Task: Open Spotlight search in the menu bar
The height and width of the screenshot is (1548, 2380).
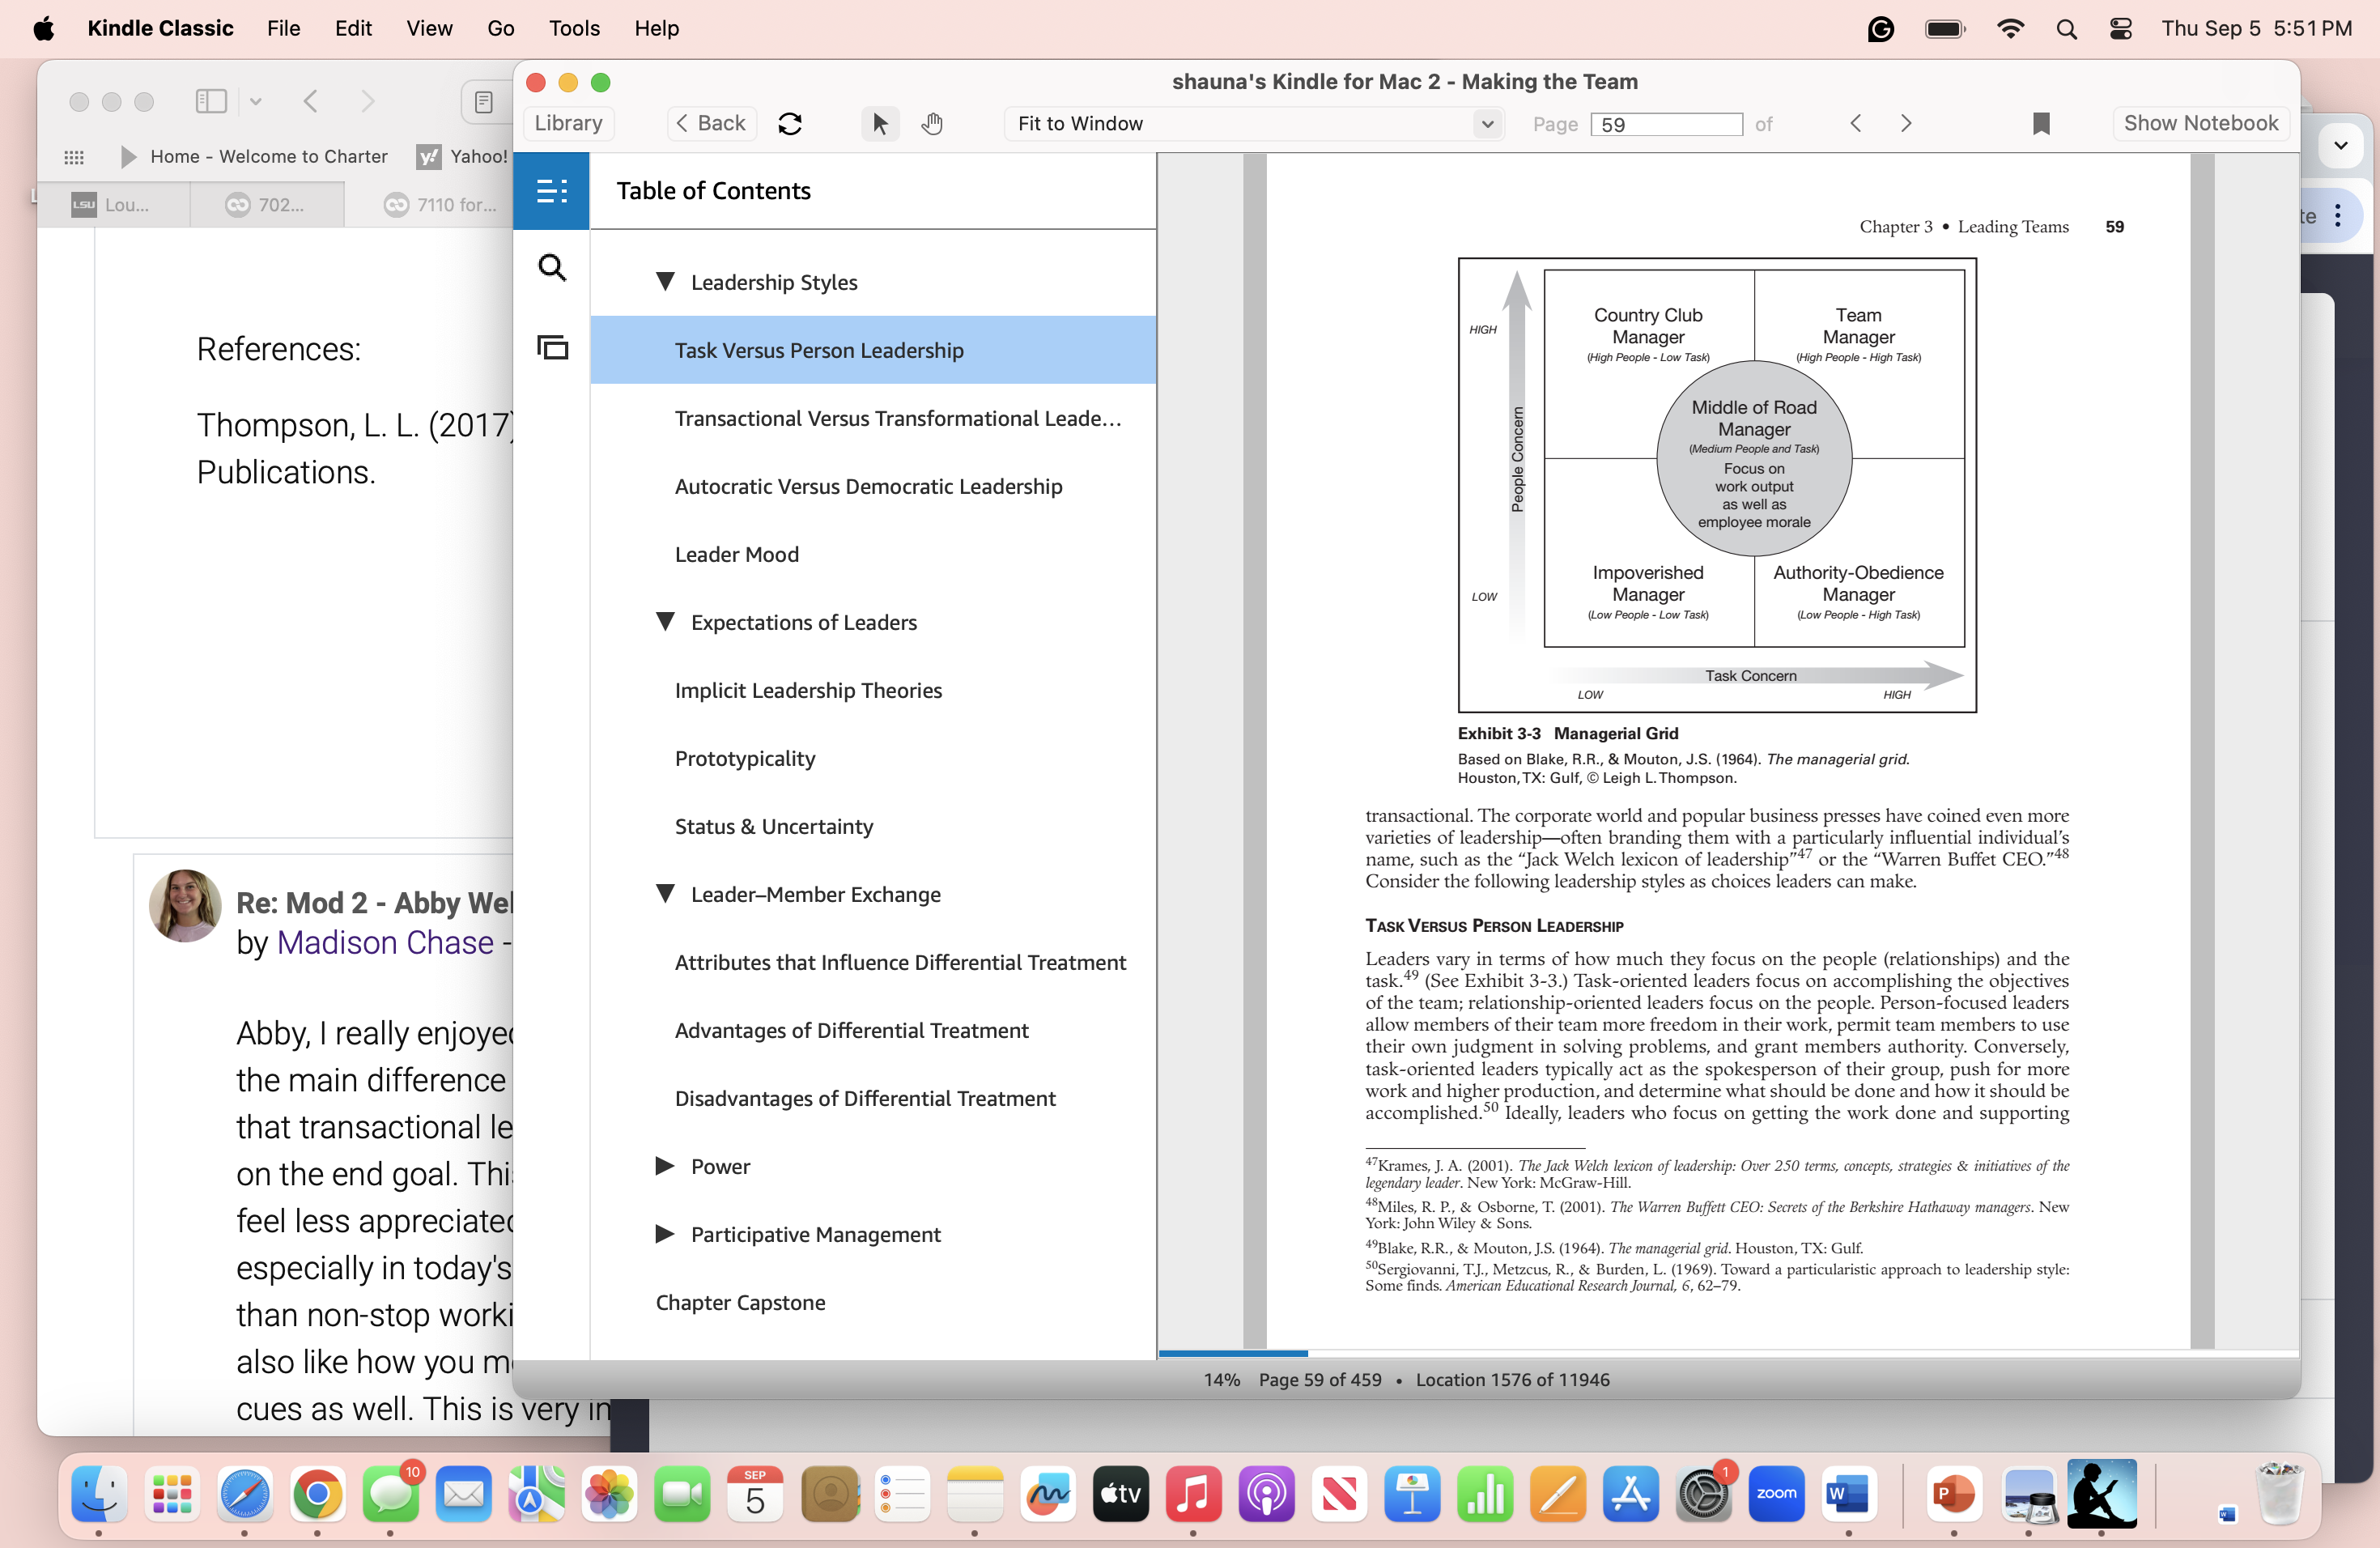Action: (2066, 29)
